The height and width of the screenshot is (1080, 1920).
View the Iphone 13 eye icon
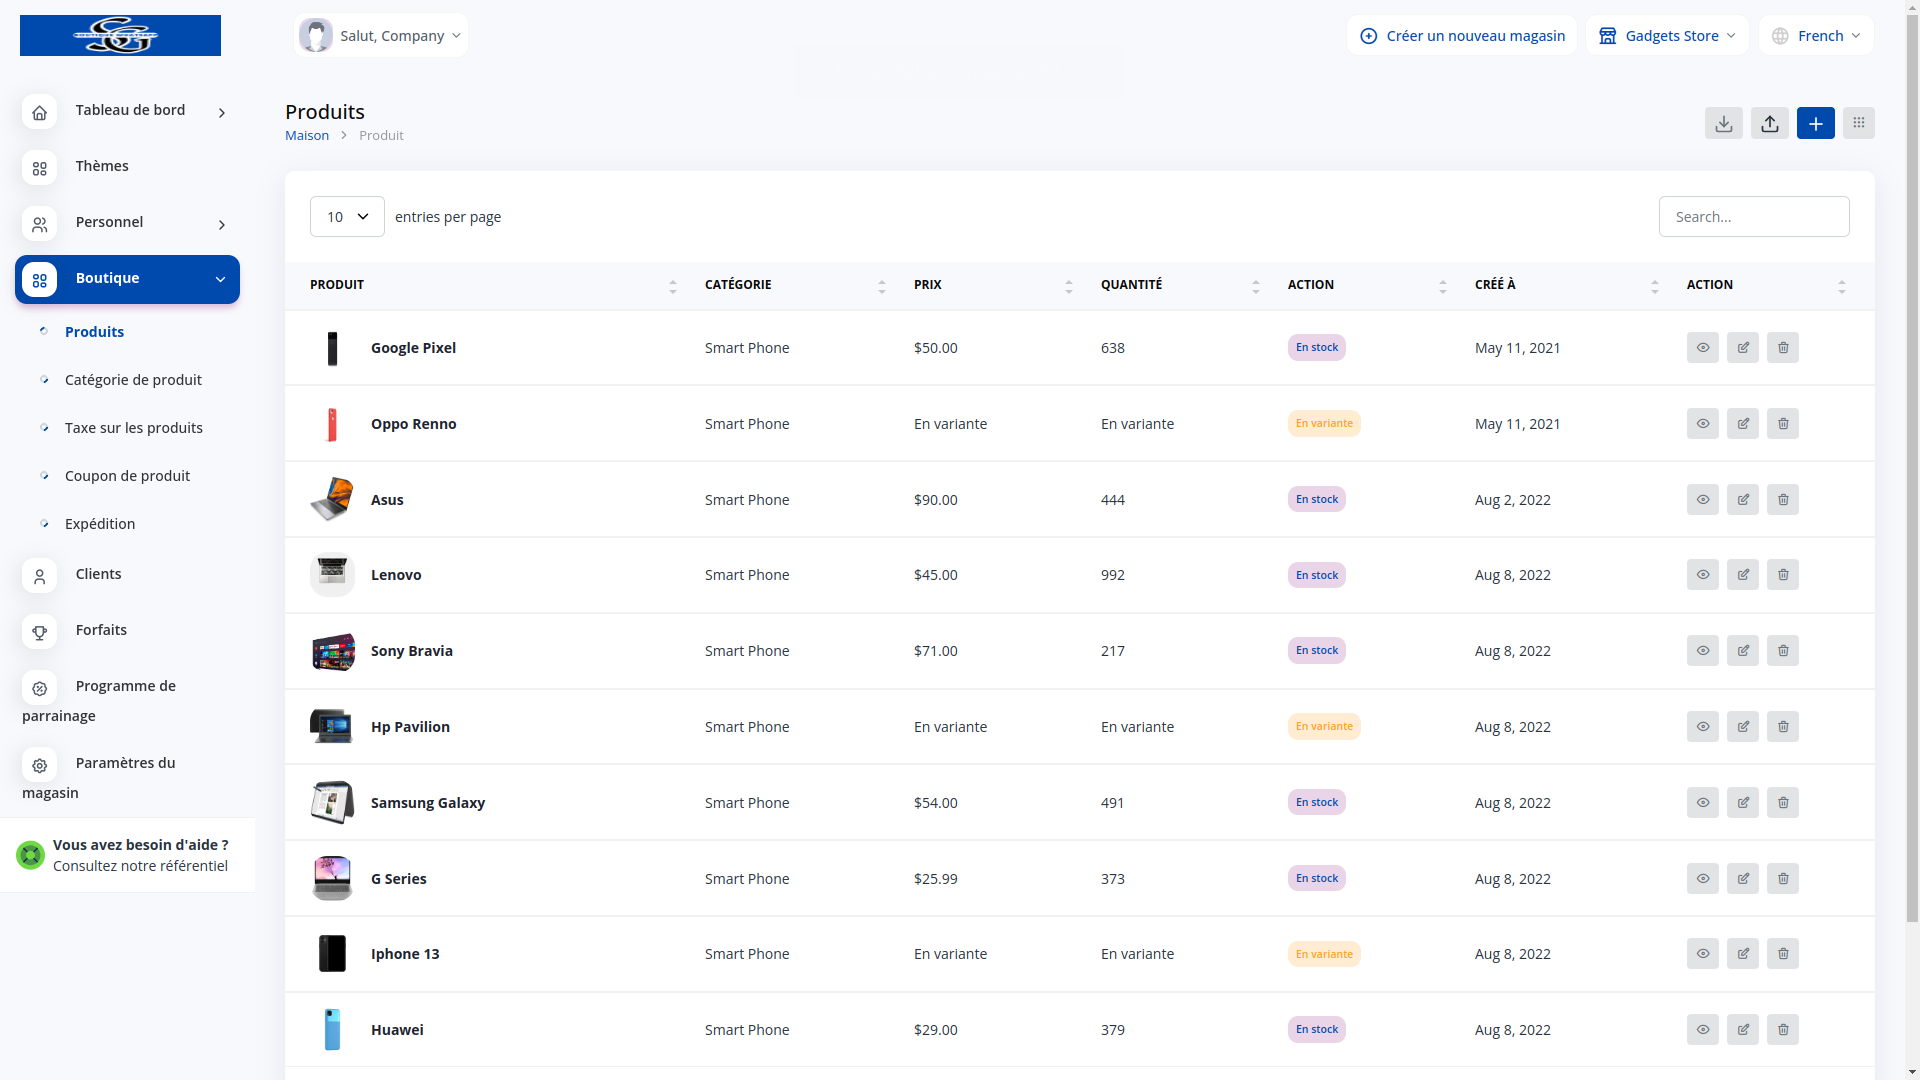pyautogui.click(x=1702, y=954)
